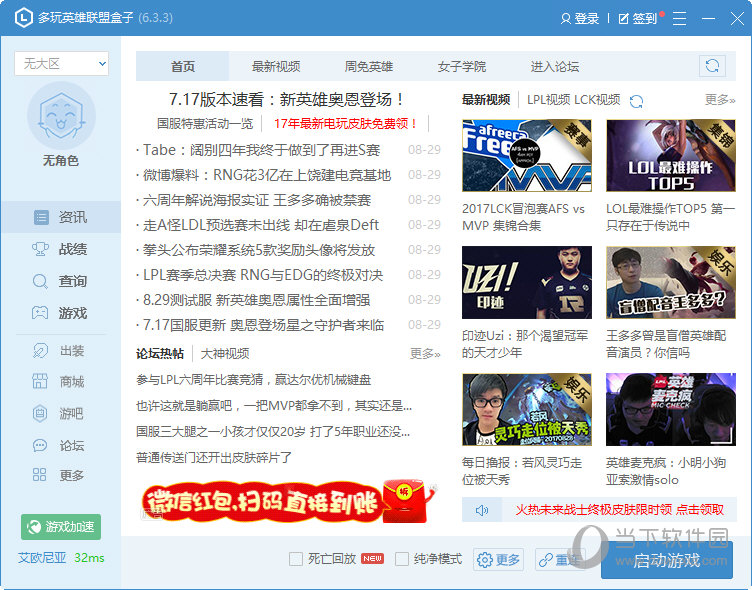Switch to the 首页 tab
Image resolution: width=752 pixels, height=590 pixels.
coord(183,66)
